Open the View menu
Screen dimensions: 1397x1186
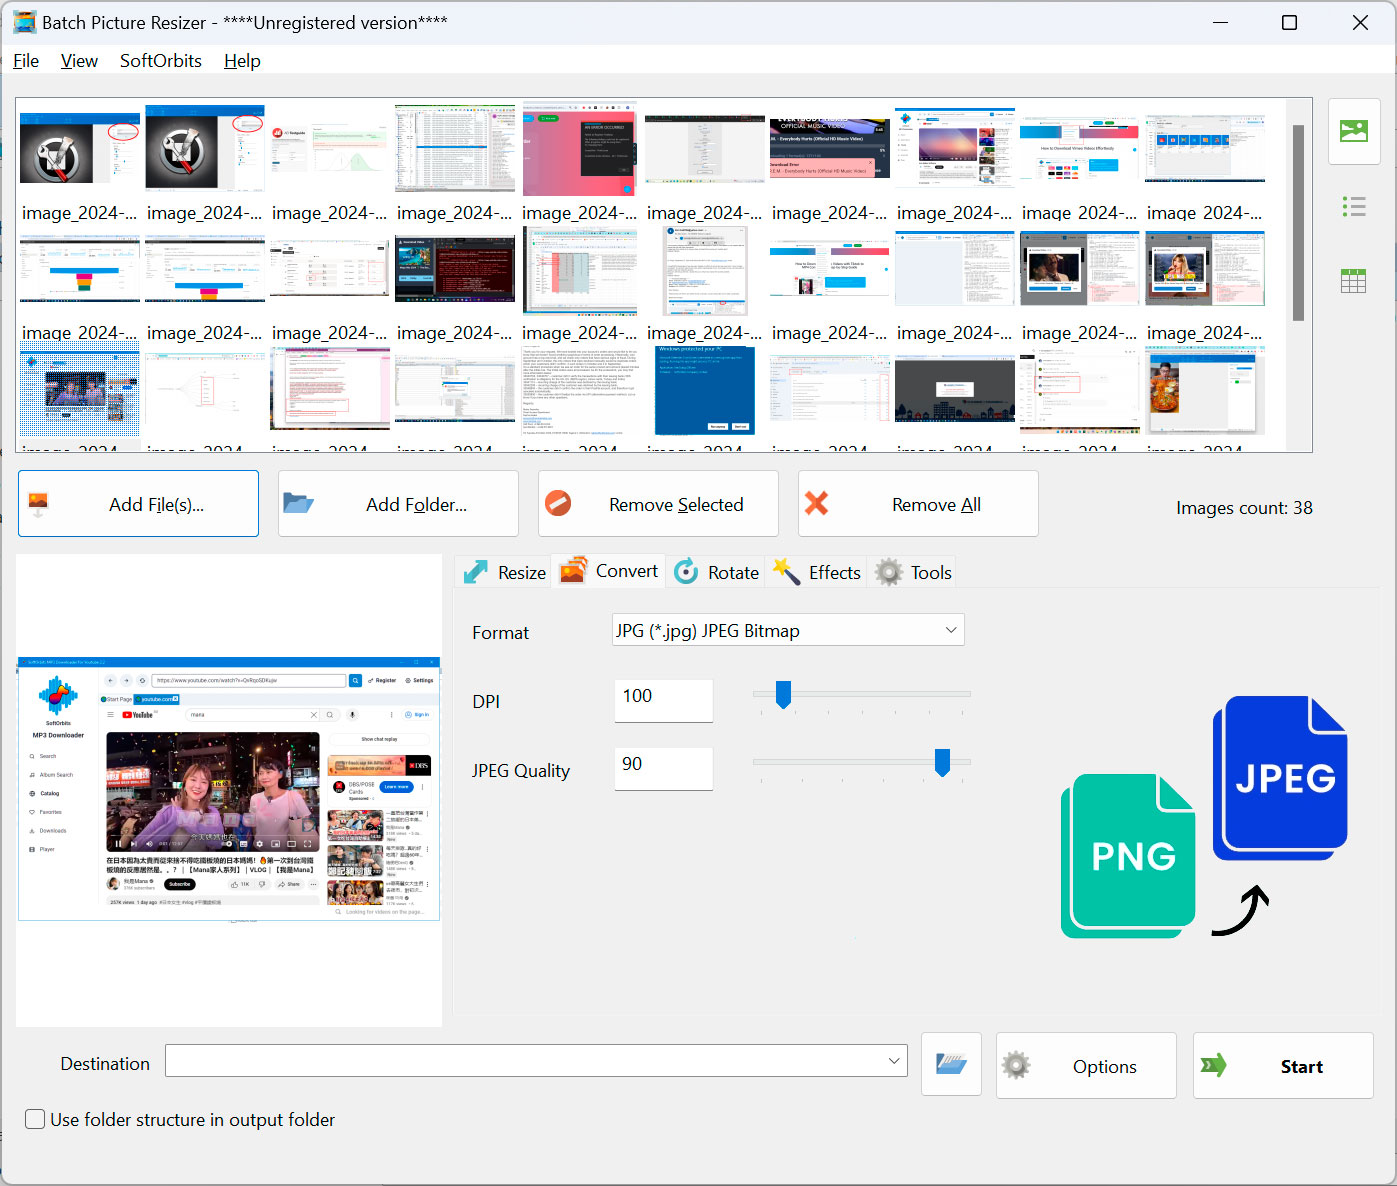pyautogui.click(x=79, y=61)
